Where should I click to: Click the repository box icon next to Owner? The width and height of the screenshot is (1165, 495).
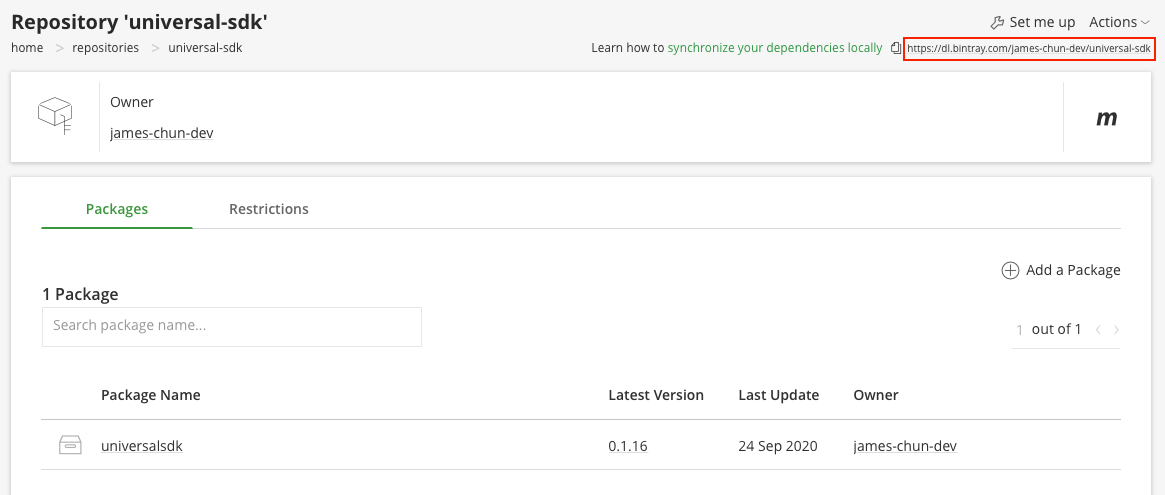click(x=56, y=117)
